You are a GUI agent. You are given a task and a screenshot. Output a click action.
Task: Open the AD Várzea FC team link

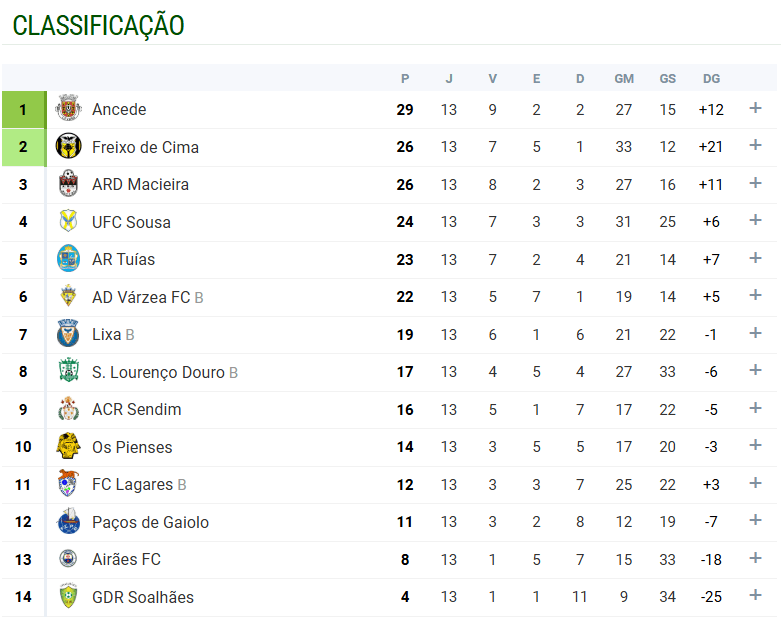pyautogui.click(x=141, y=297)
